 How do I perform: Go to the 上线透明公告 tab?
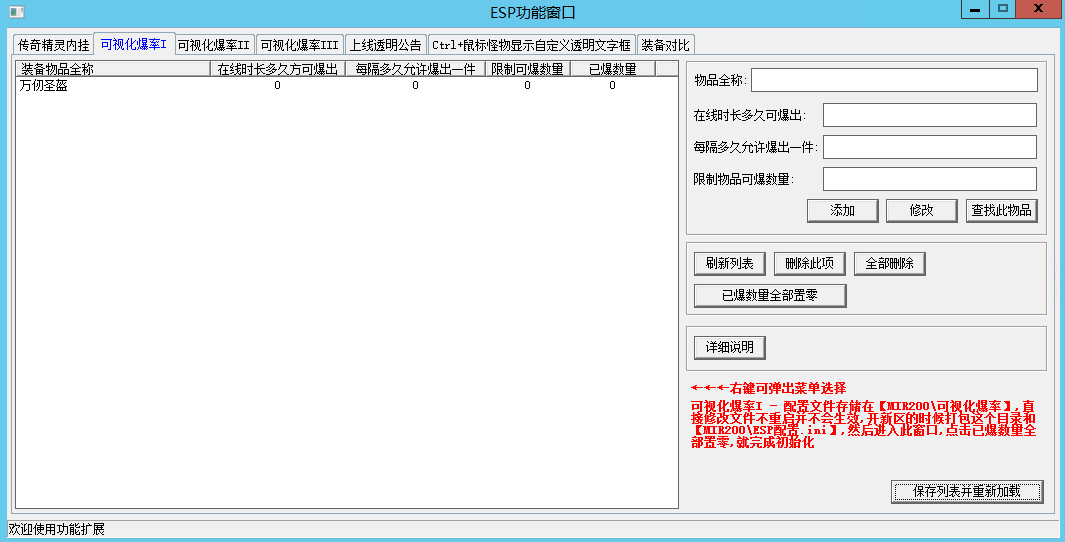tap(385, 45)
